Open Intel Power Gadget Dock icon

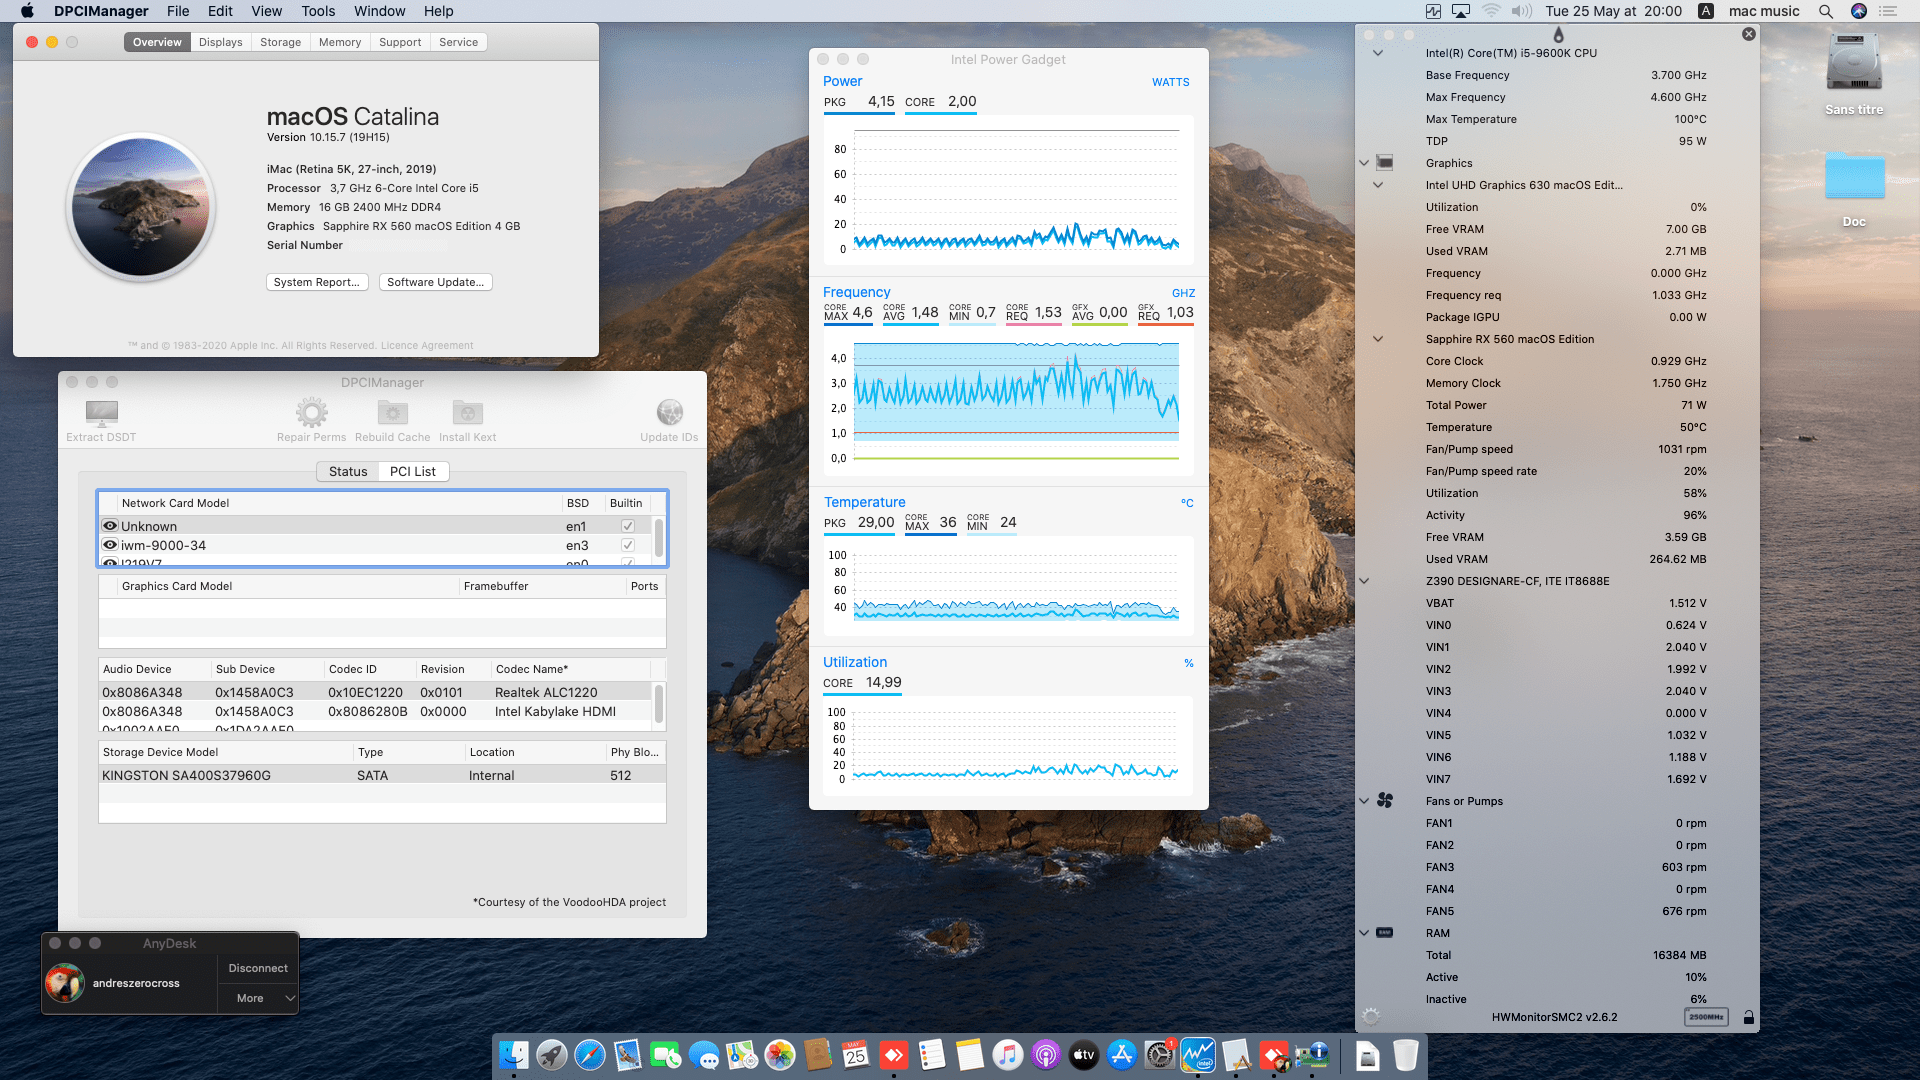1198,1055
